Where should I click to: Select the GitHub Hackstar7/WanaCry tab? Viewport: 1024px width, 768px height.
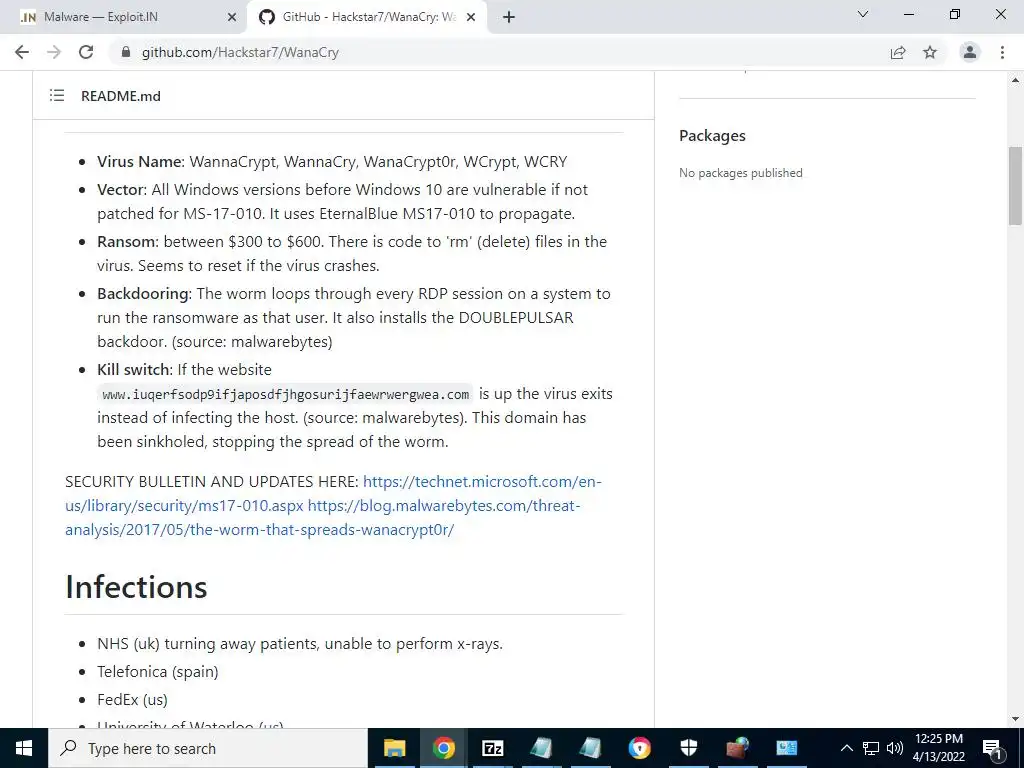367,17
